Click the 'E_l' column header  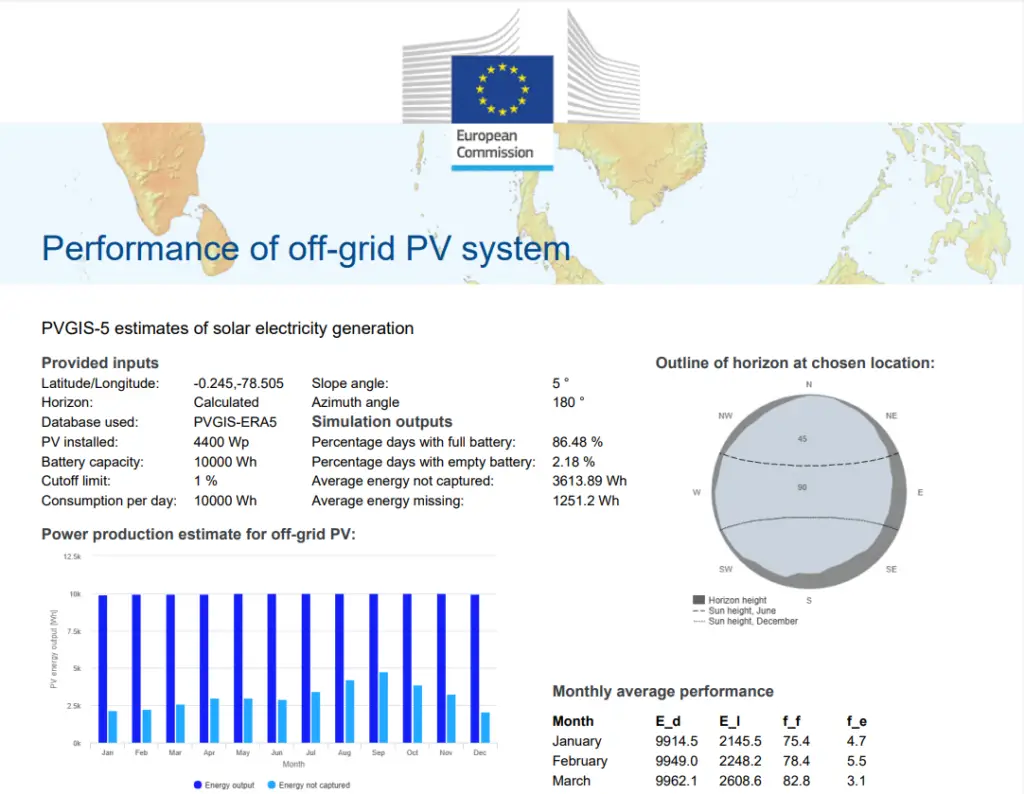729,722
